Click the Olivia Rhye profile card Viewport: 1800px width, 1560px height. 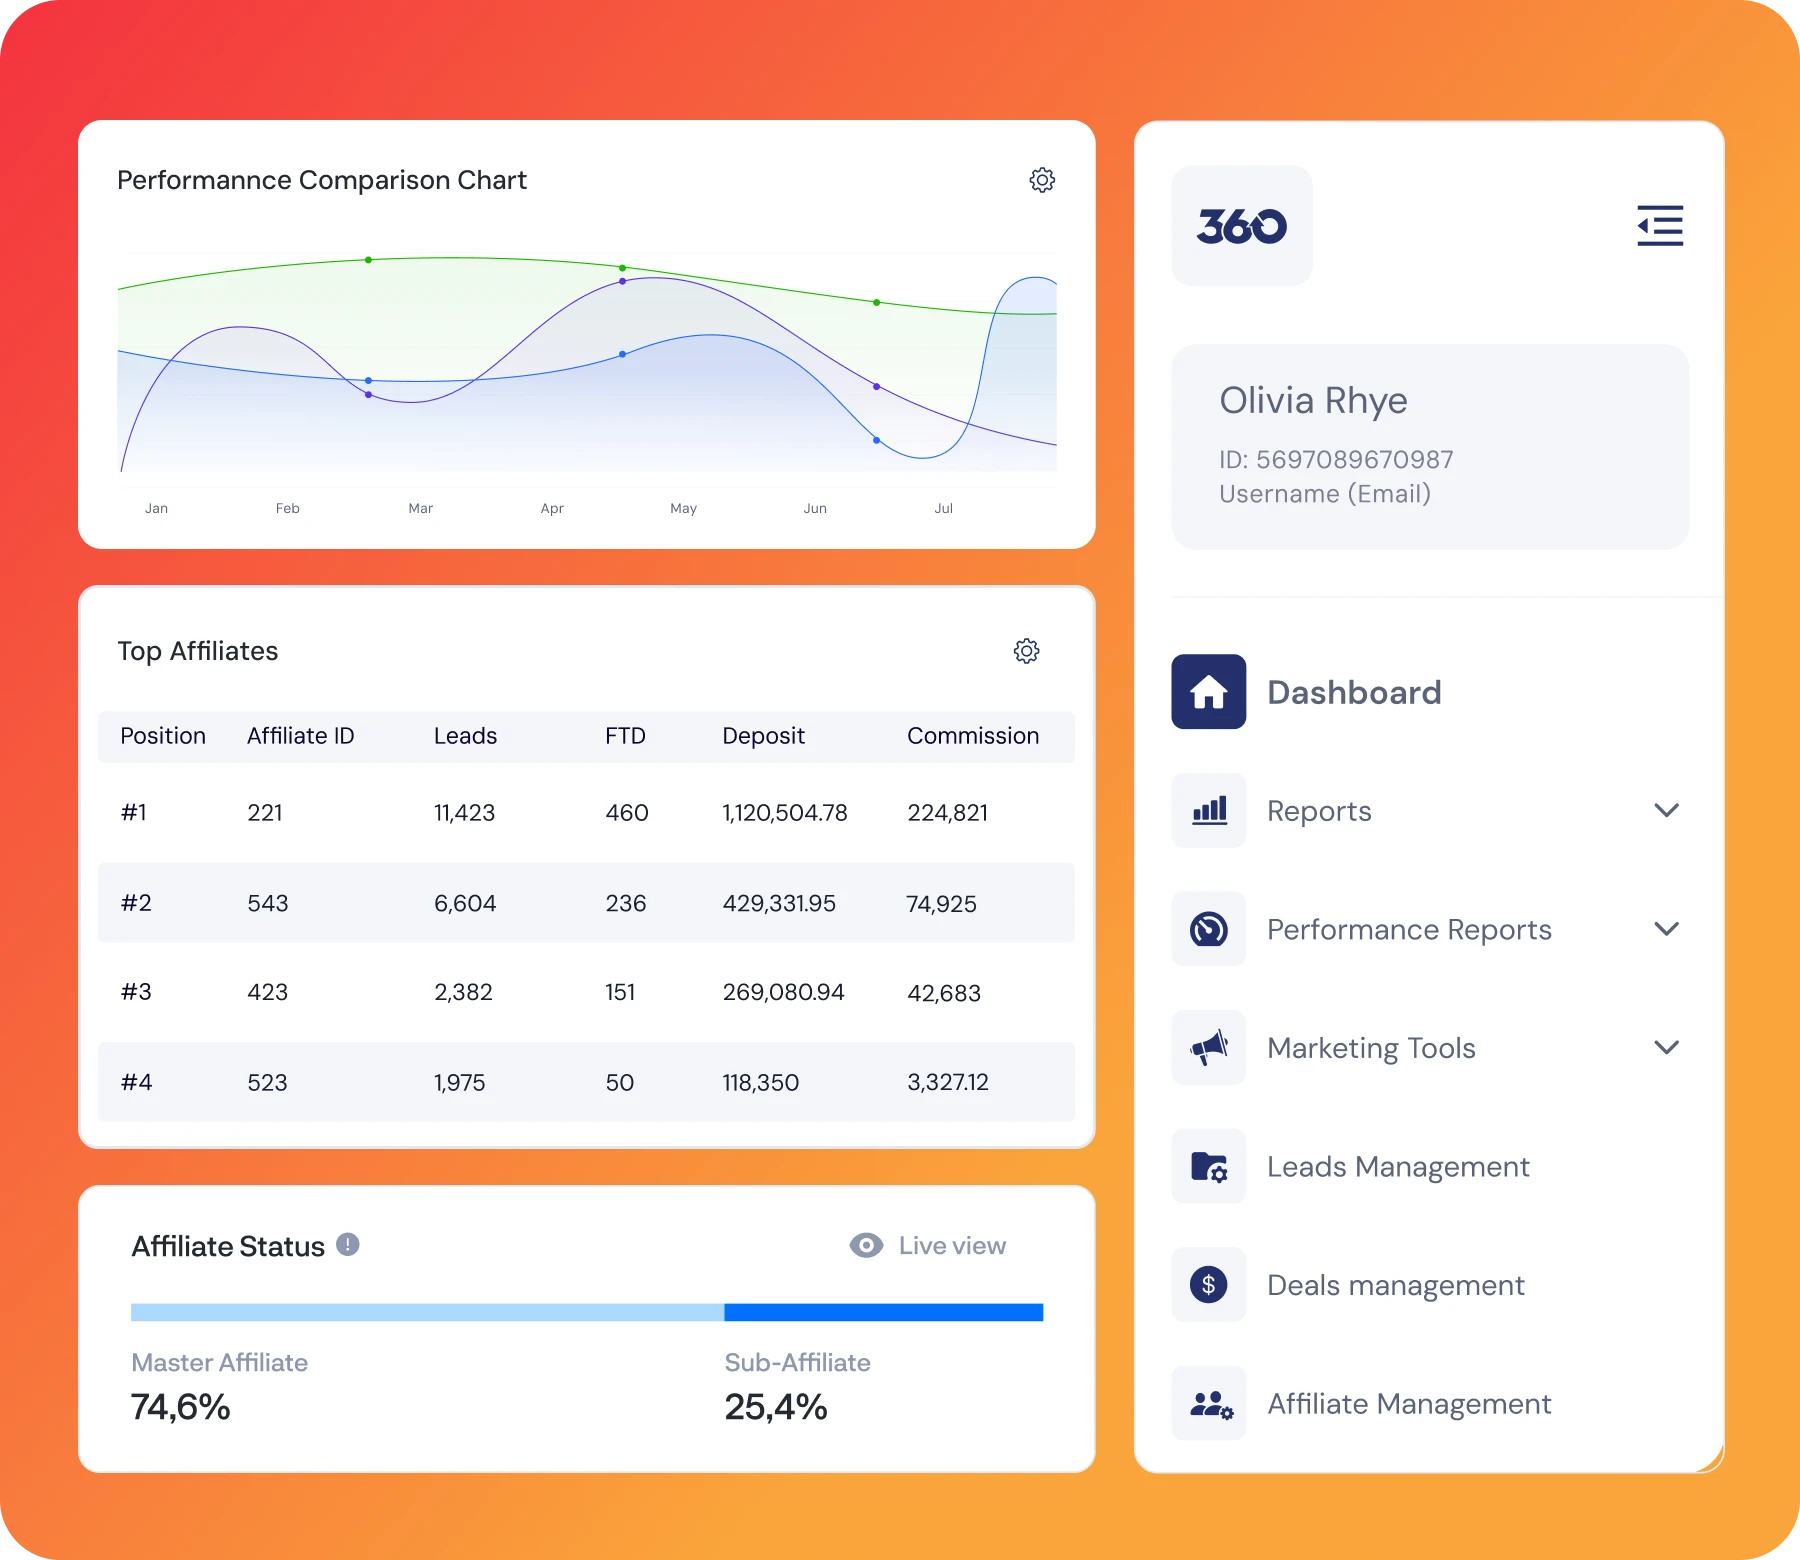[x=1430, y=447]
